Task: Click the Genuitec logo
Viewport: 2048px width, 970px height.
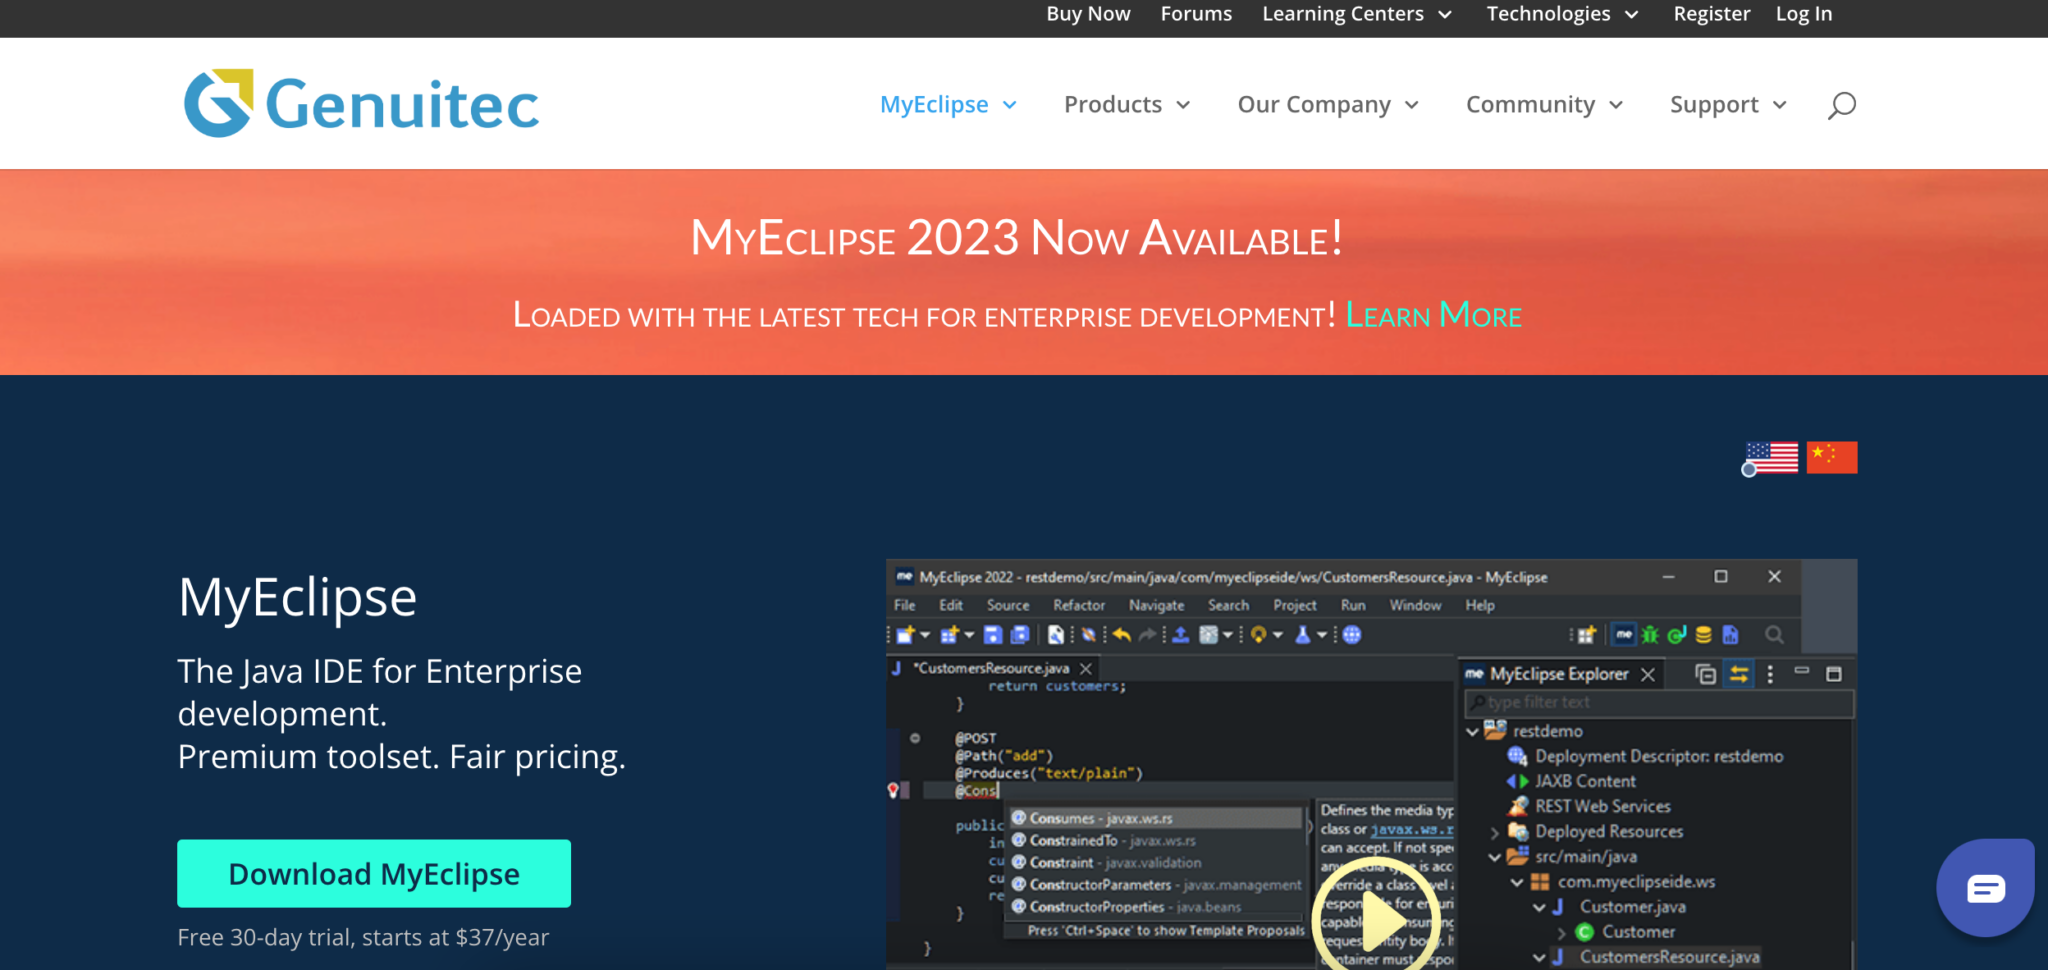Action: click(361, 103)
